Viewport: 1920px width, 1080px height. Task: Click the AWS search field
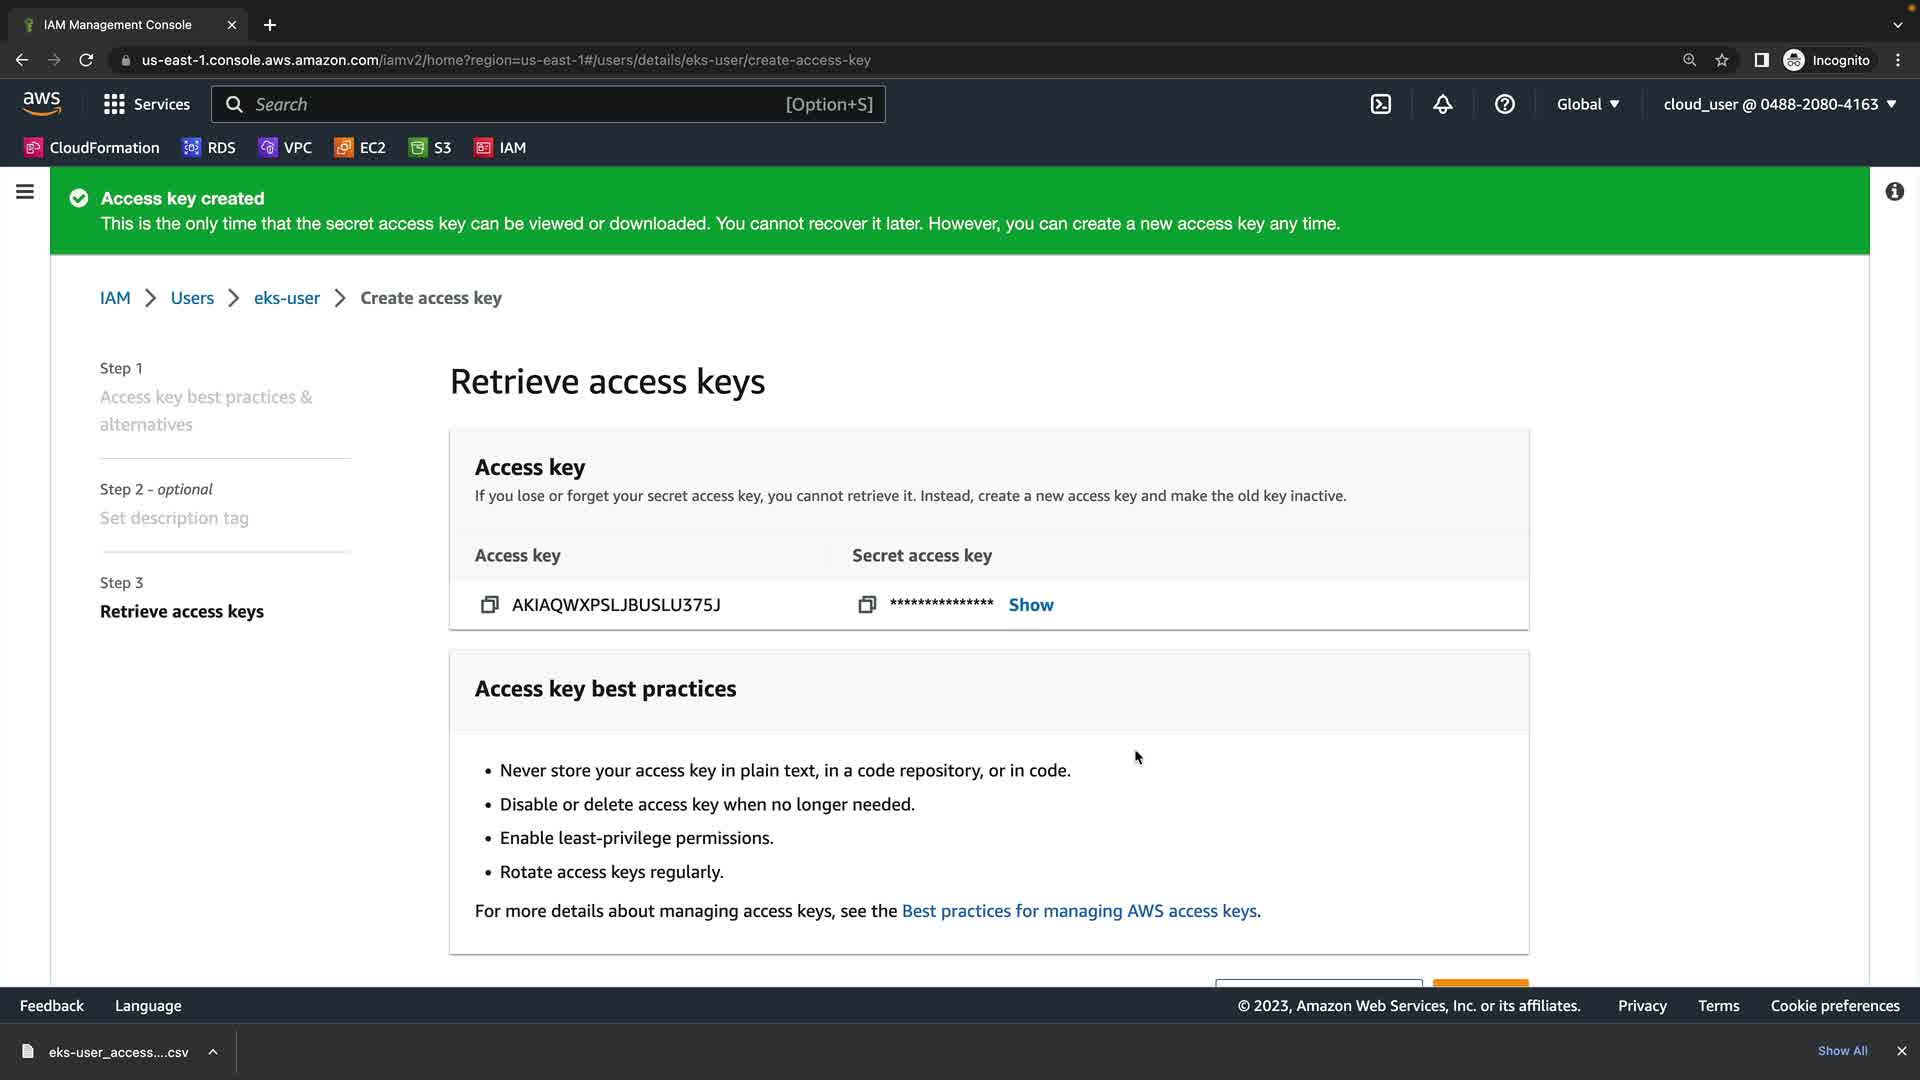point(548,104)
